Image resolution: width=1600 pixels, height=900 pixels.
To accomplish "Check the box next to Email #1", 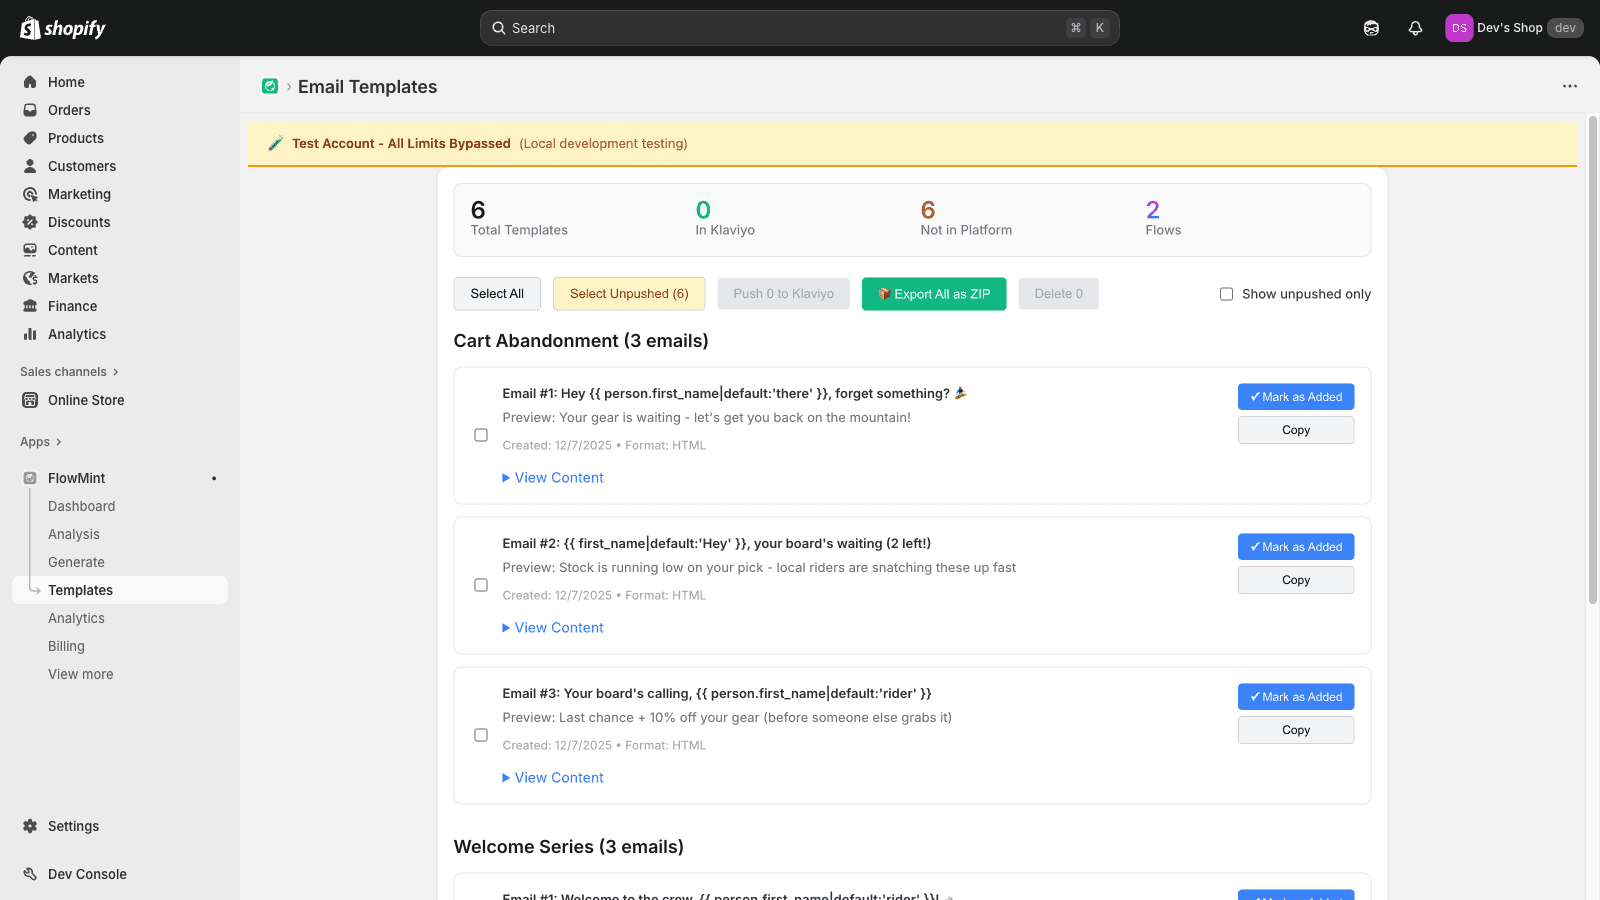I will click(481, 435).
